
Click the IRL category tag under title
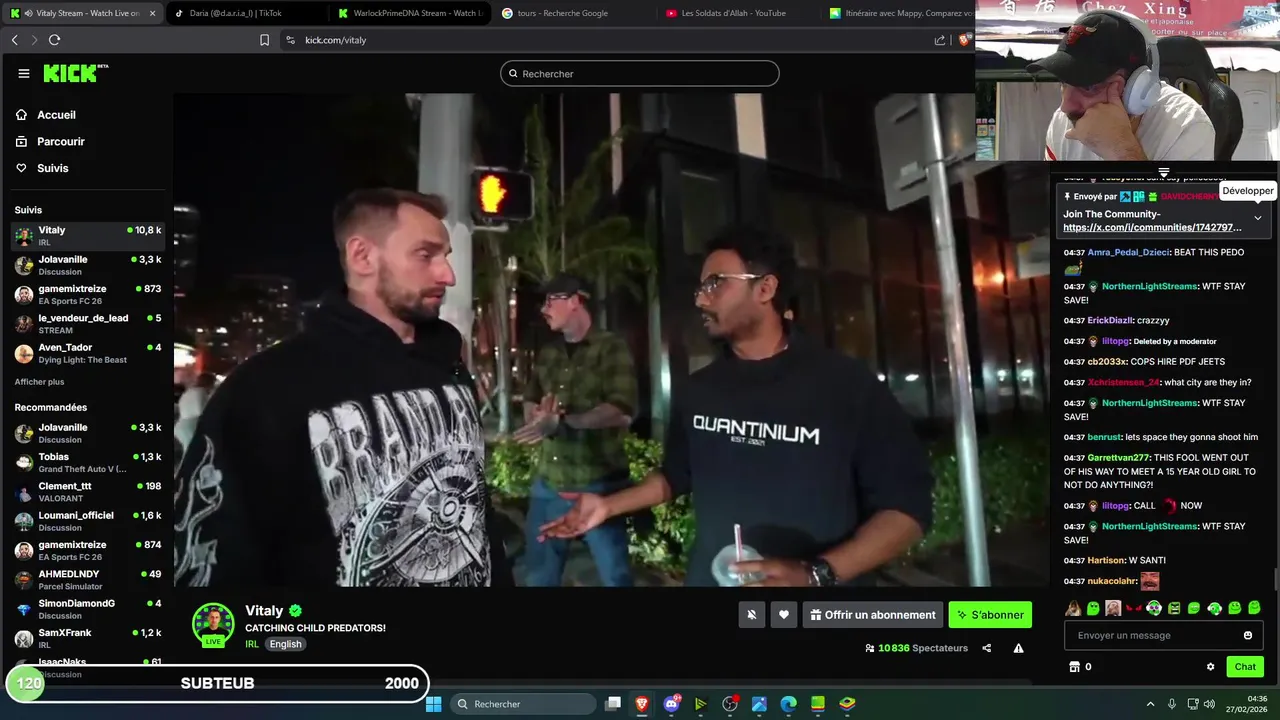(x=252, y=644)
